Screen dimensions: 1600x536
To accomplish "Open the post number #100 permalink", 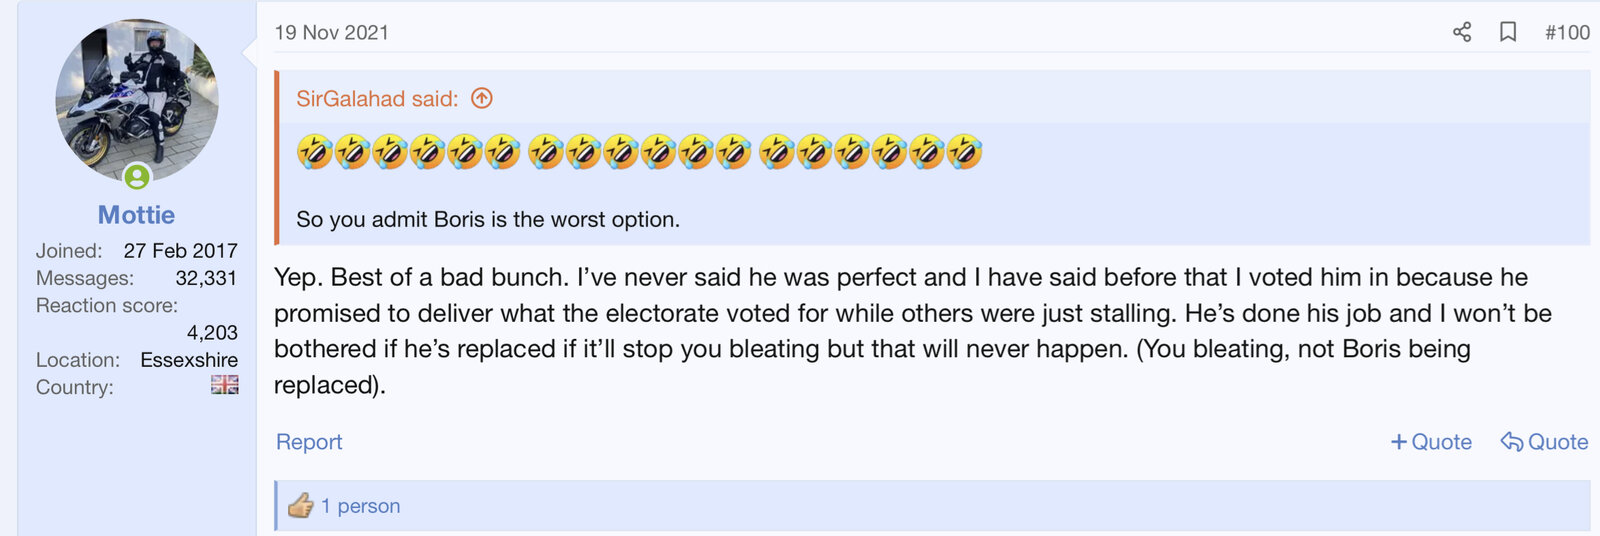I will coord(1567,32).
